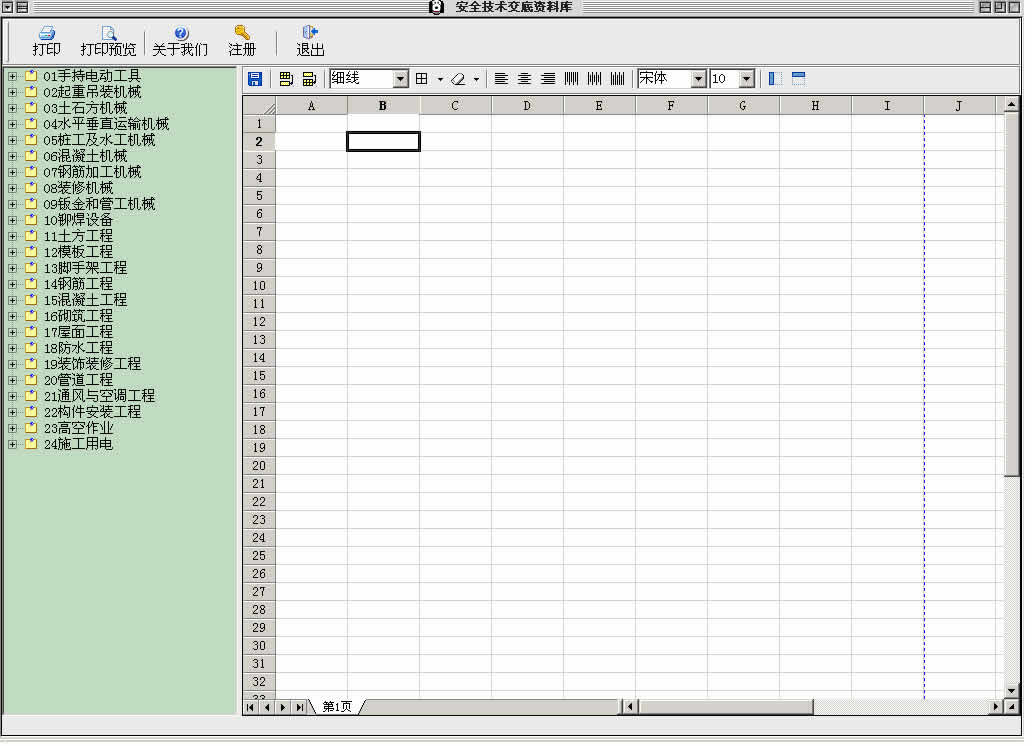This screenshot has width=1032, height=746.
Task: Click the middle vertical alignment icon
Action: click(594, 79)
